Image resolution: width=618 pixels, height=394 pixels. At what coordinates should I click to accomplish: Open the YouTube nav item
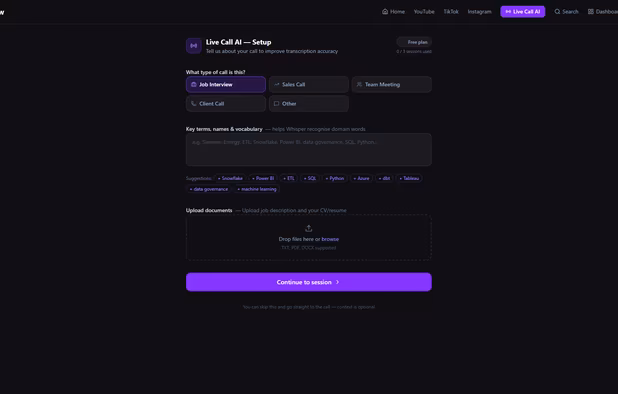tap(424, 11)
